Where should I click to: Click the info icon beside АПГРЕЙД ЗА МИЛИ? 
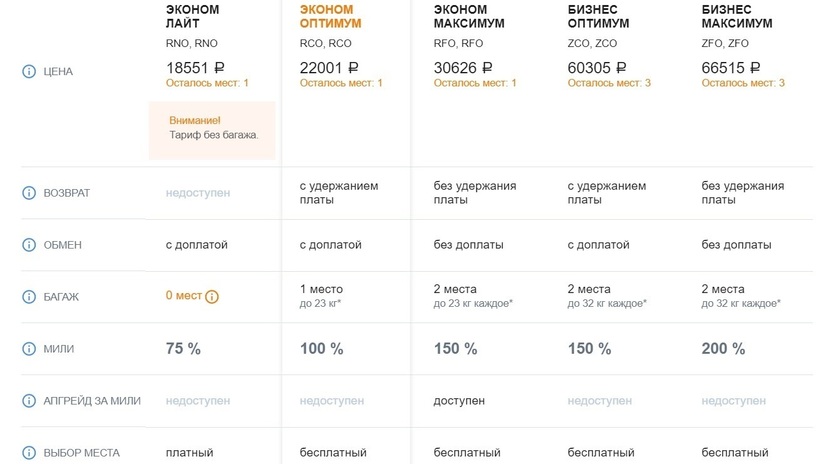[28, 401]
